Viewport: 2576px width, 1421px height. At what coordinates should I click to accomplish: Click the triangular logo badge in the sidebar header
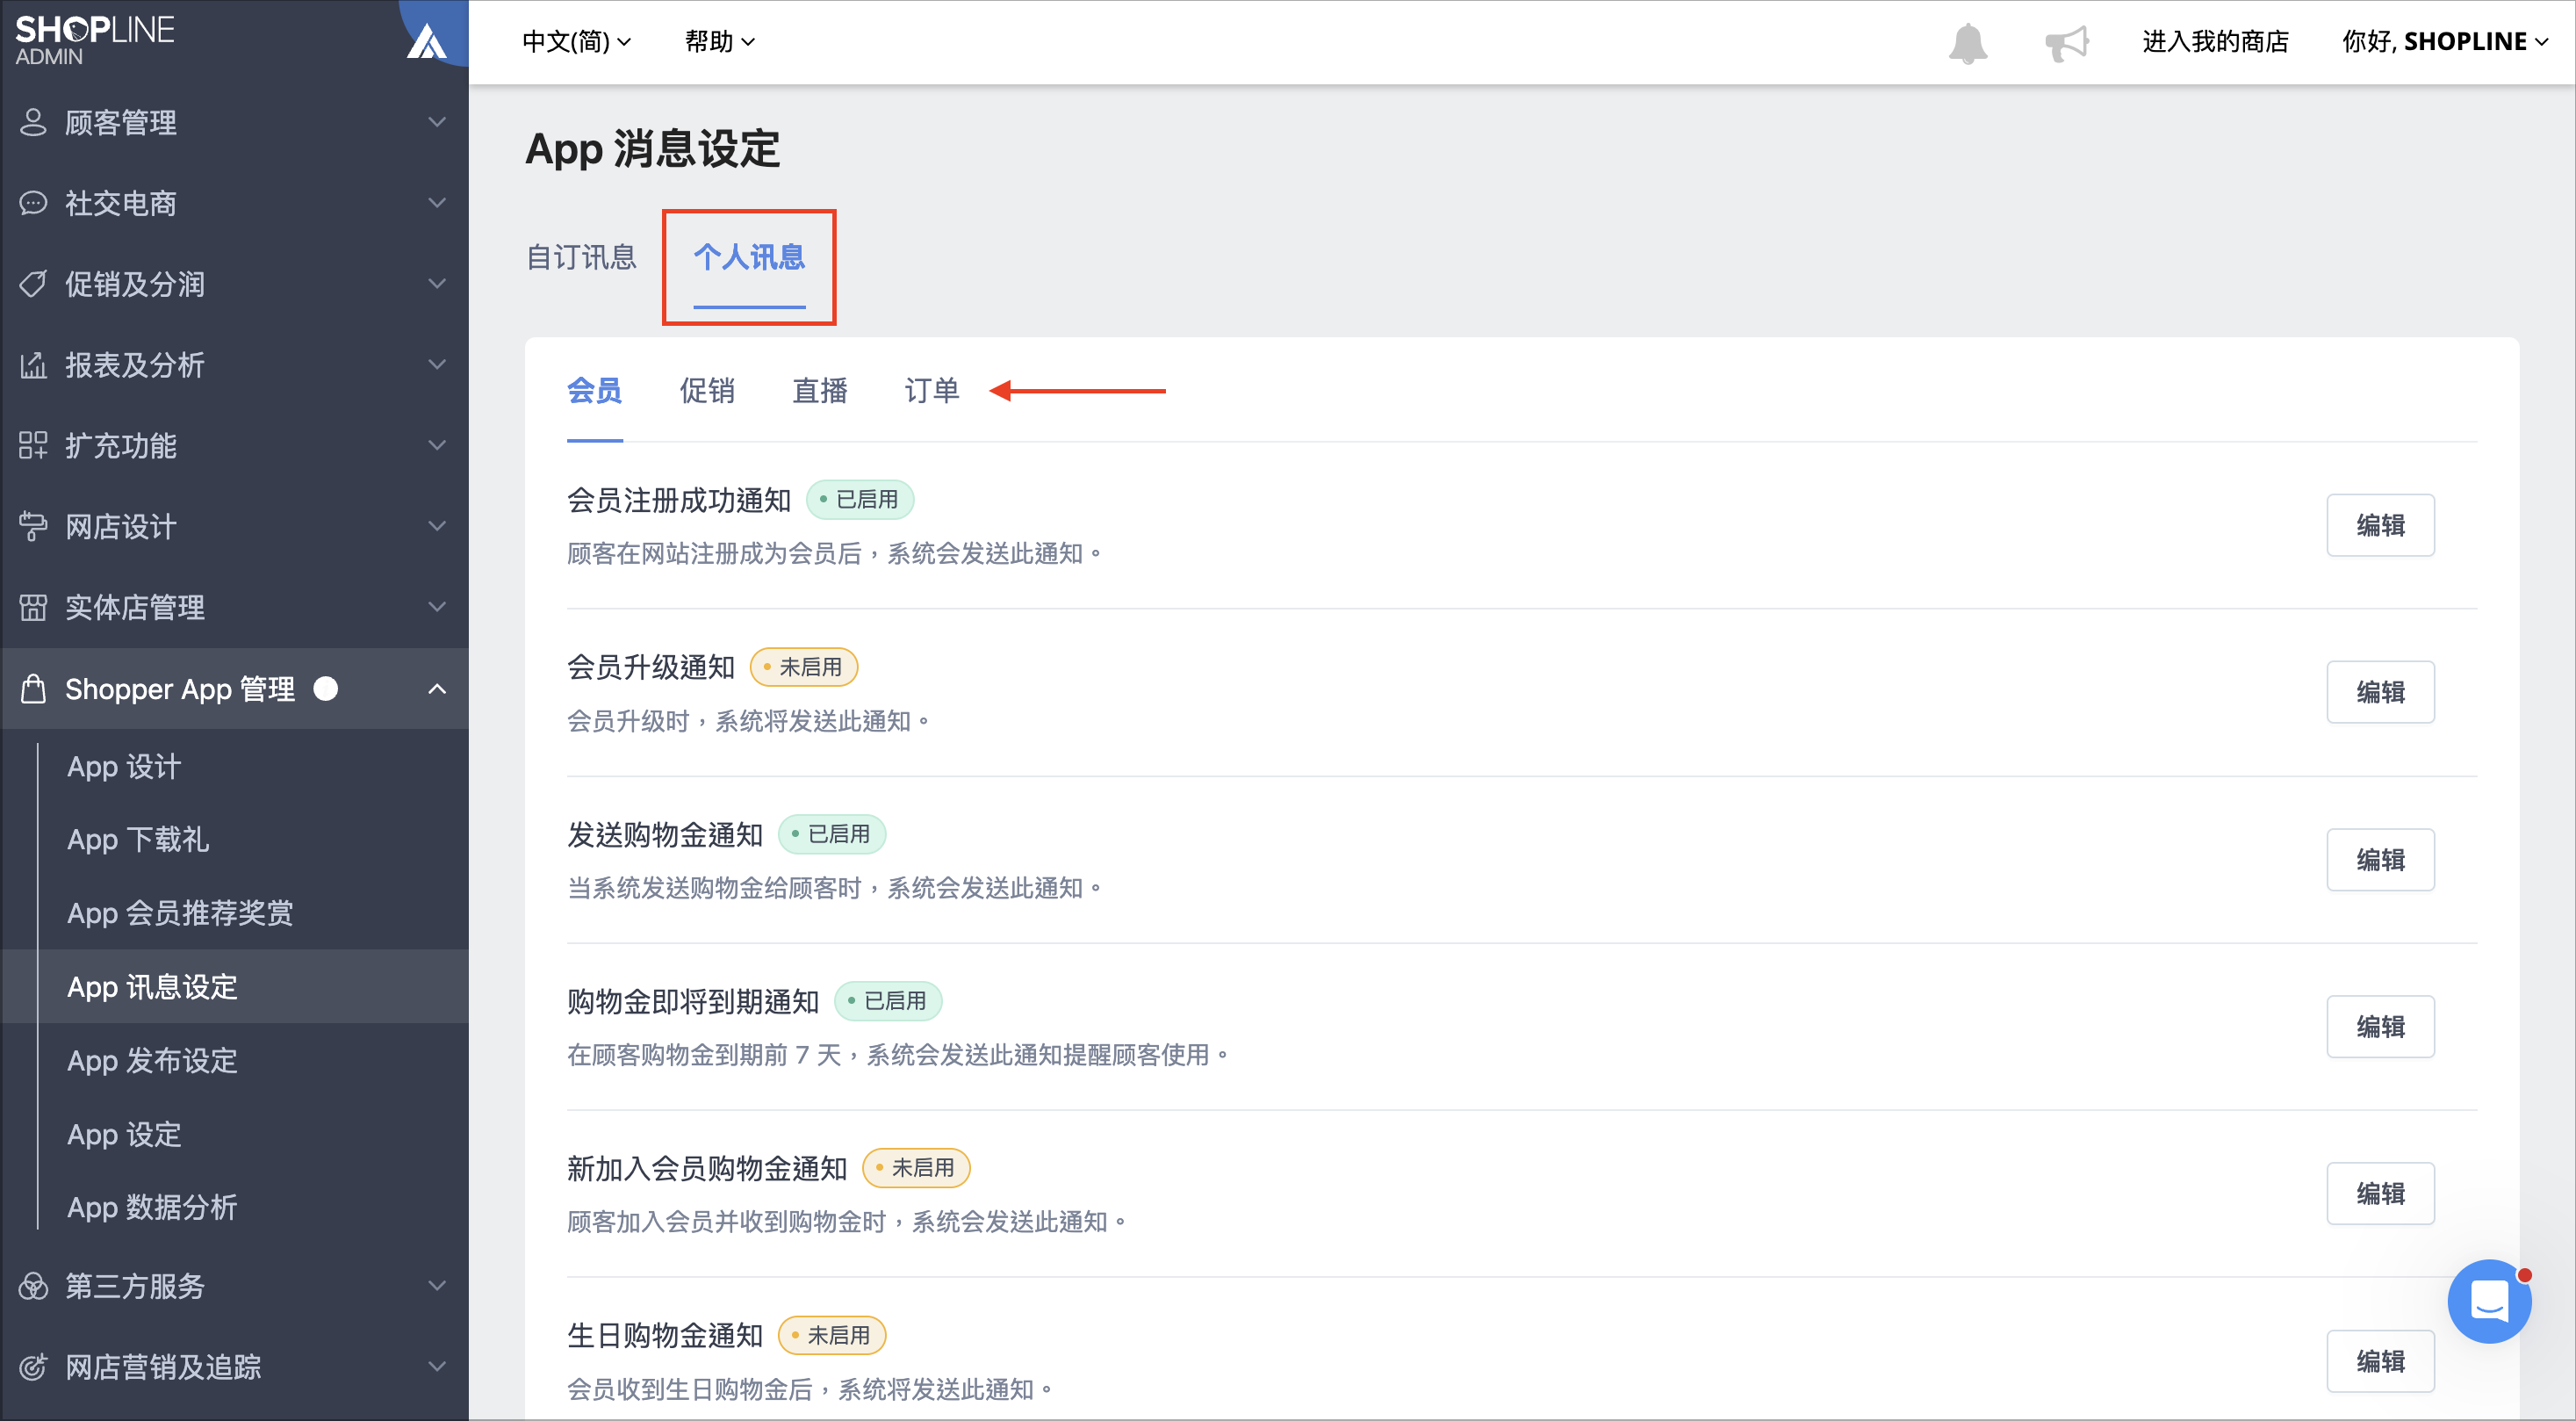pos(428,41)
